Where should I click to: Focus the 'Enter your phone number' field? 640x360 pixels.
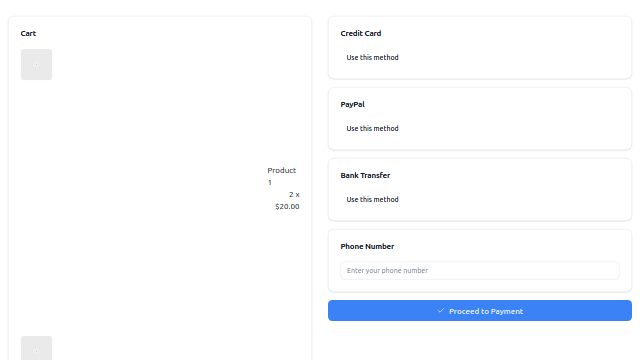coord(480,271)
